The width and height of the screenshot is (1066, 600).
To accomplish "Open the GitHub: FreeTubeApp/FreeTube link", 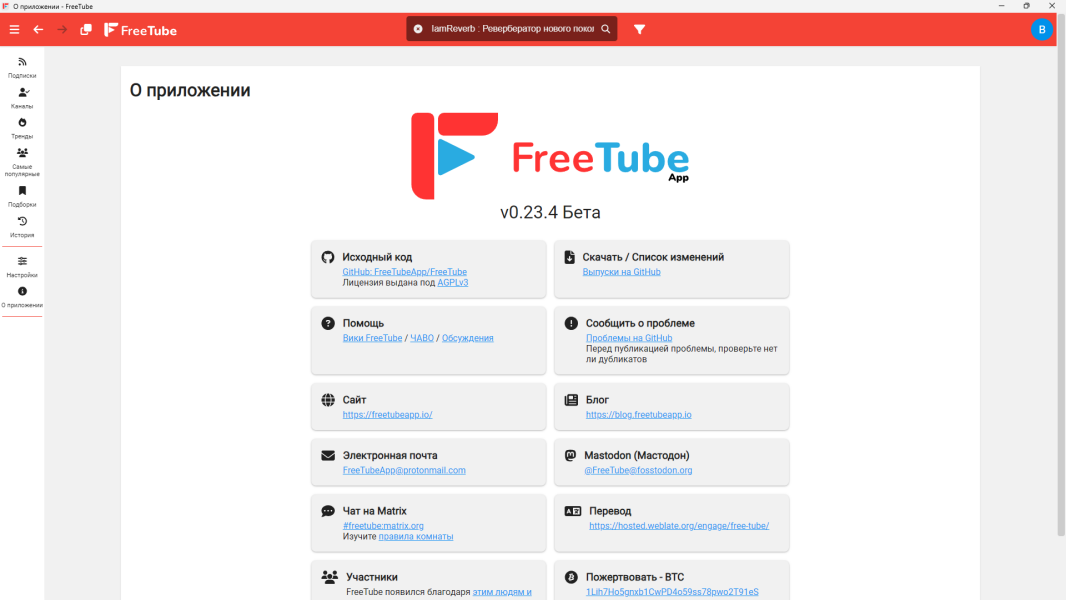I will [405, 272].
